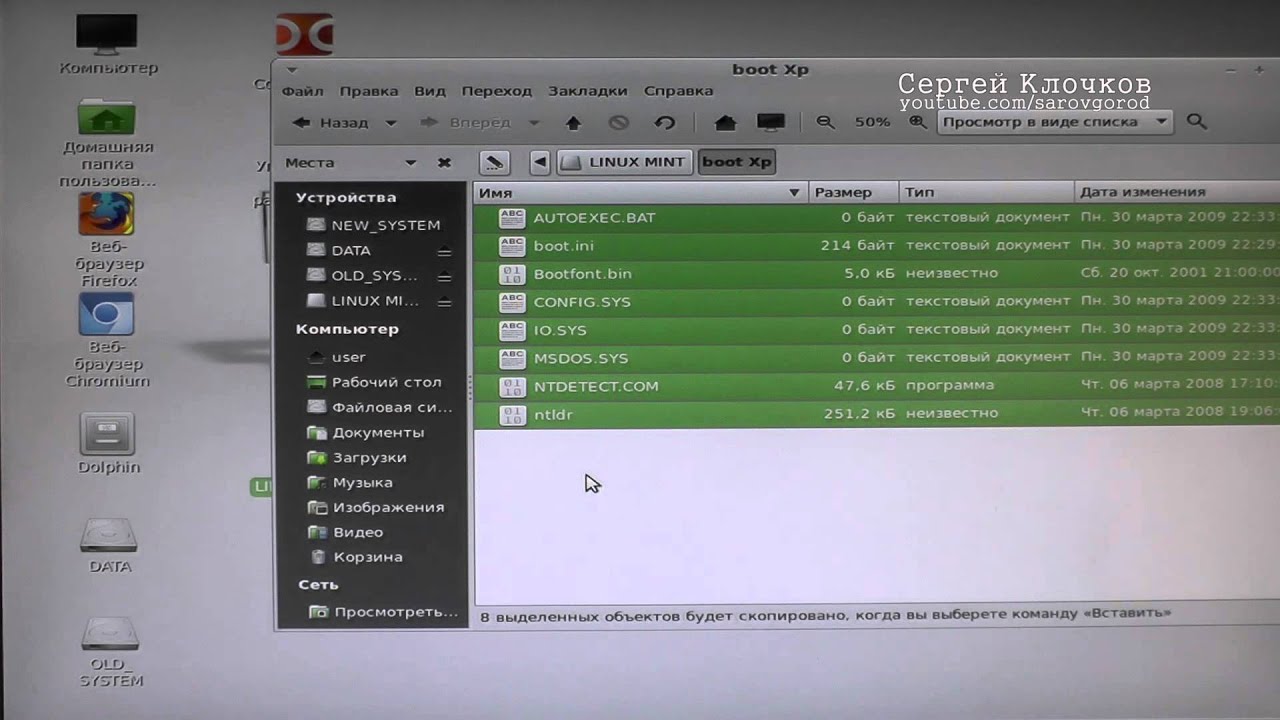1280x720 pixels.
Task: Select the Bootfont.bin file icon
Action: (x=512, y=273)
